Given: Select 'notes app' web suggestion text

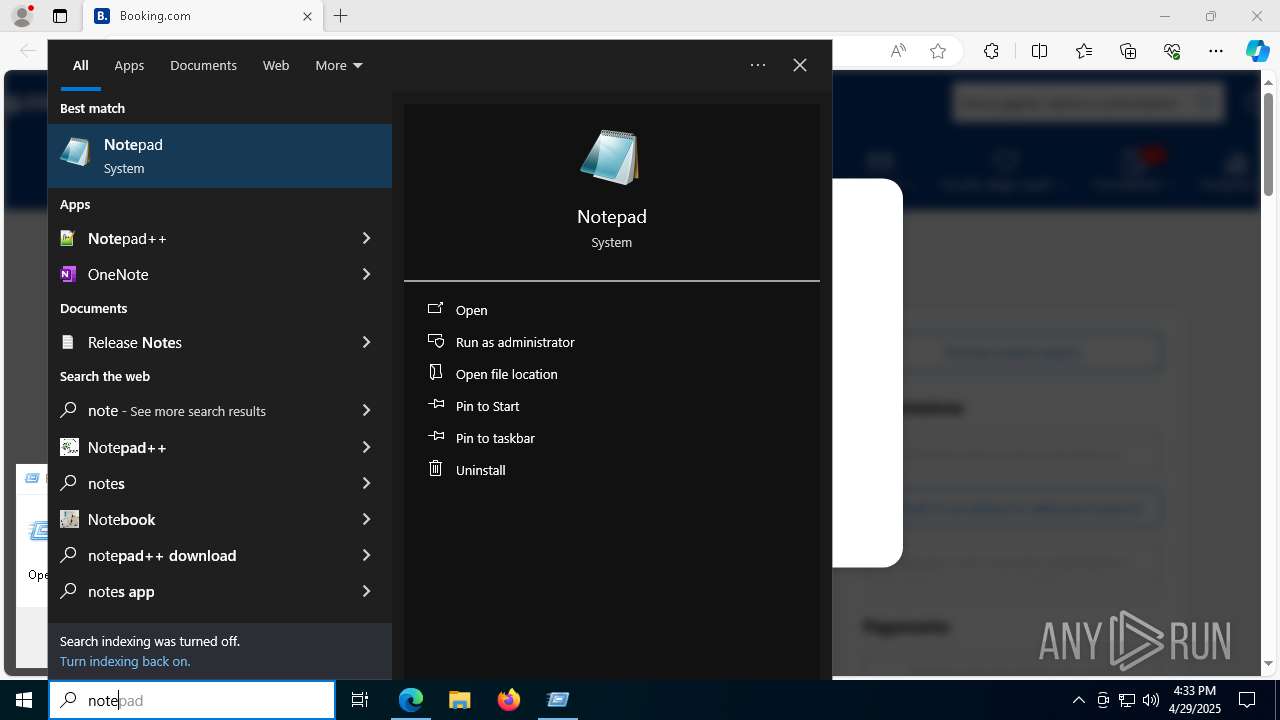Looking at the screenshot, I should [x=121, y=591].
